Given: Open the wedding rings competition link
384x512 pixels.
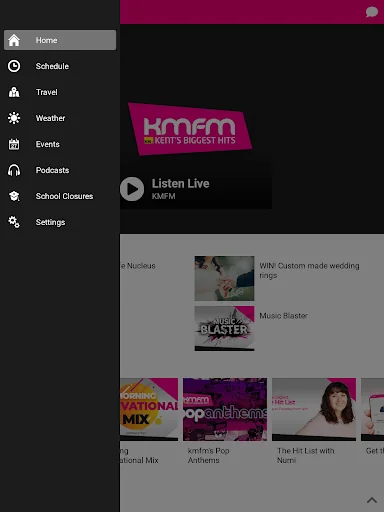Looking at the screenshot, I should 309,270.
